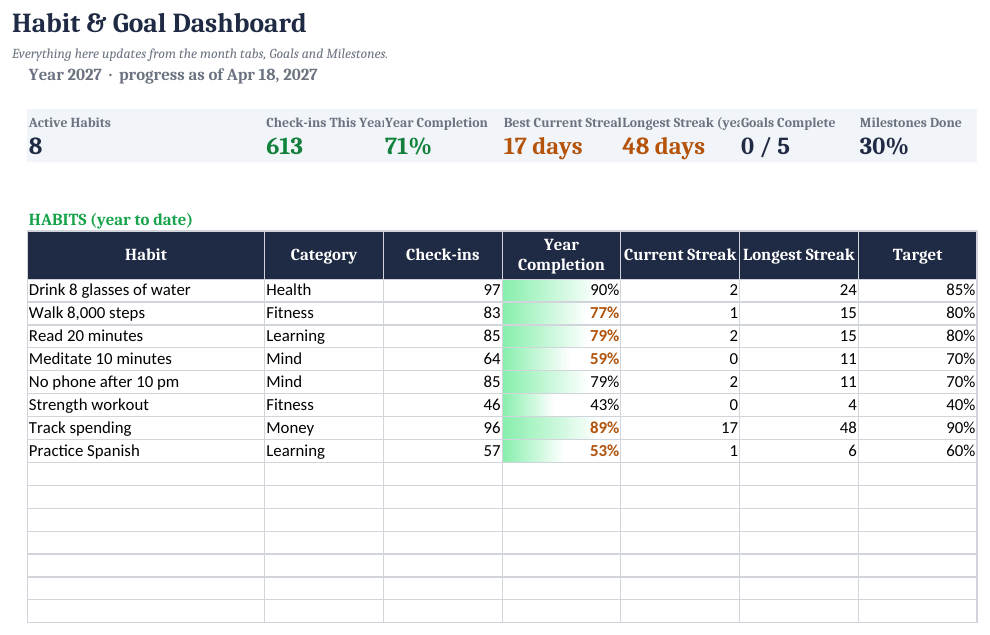Click longest streak 4 for Strength workout

(799, 405)
